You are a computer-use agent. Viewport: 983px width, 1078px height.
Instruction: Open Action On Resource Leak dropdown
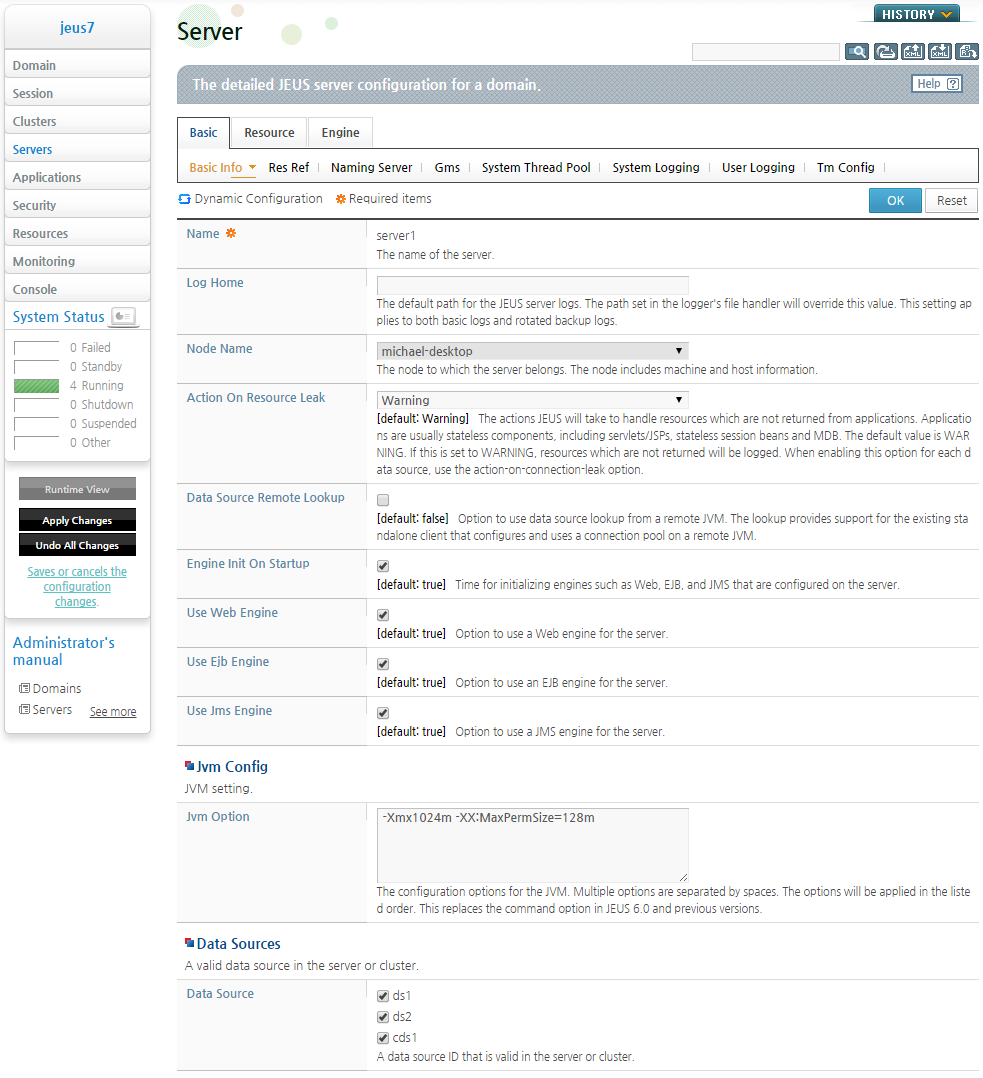533,400
